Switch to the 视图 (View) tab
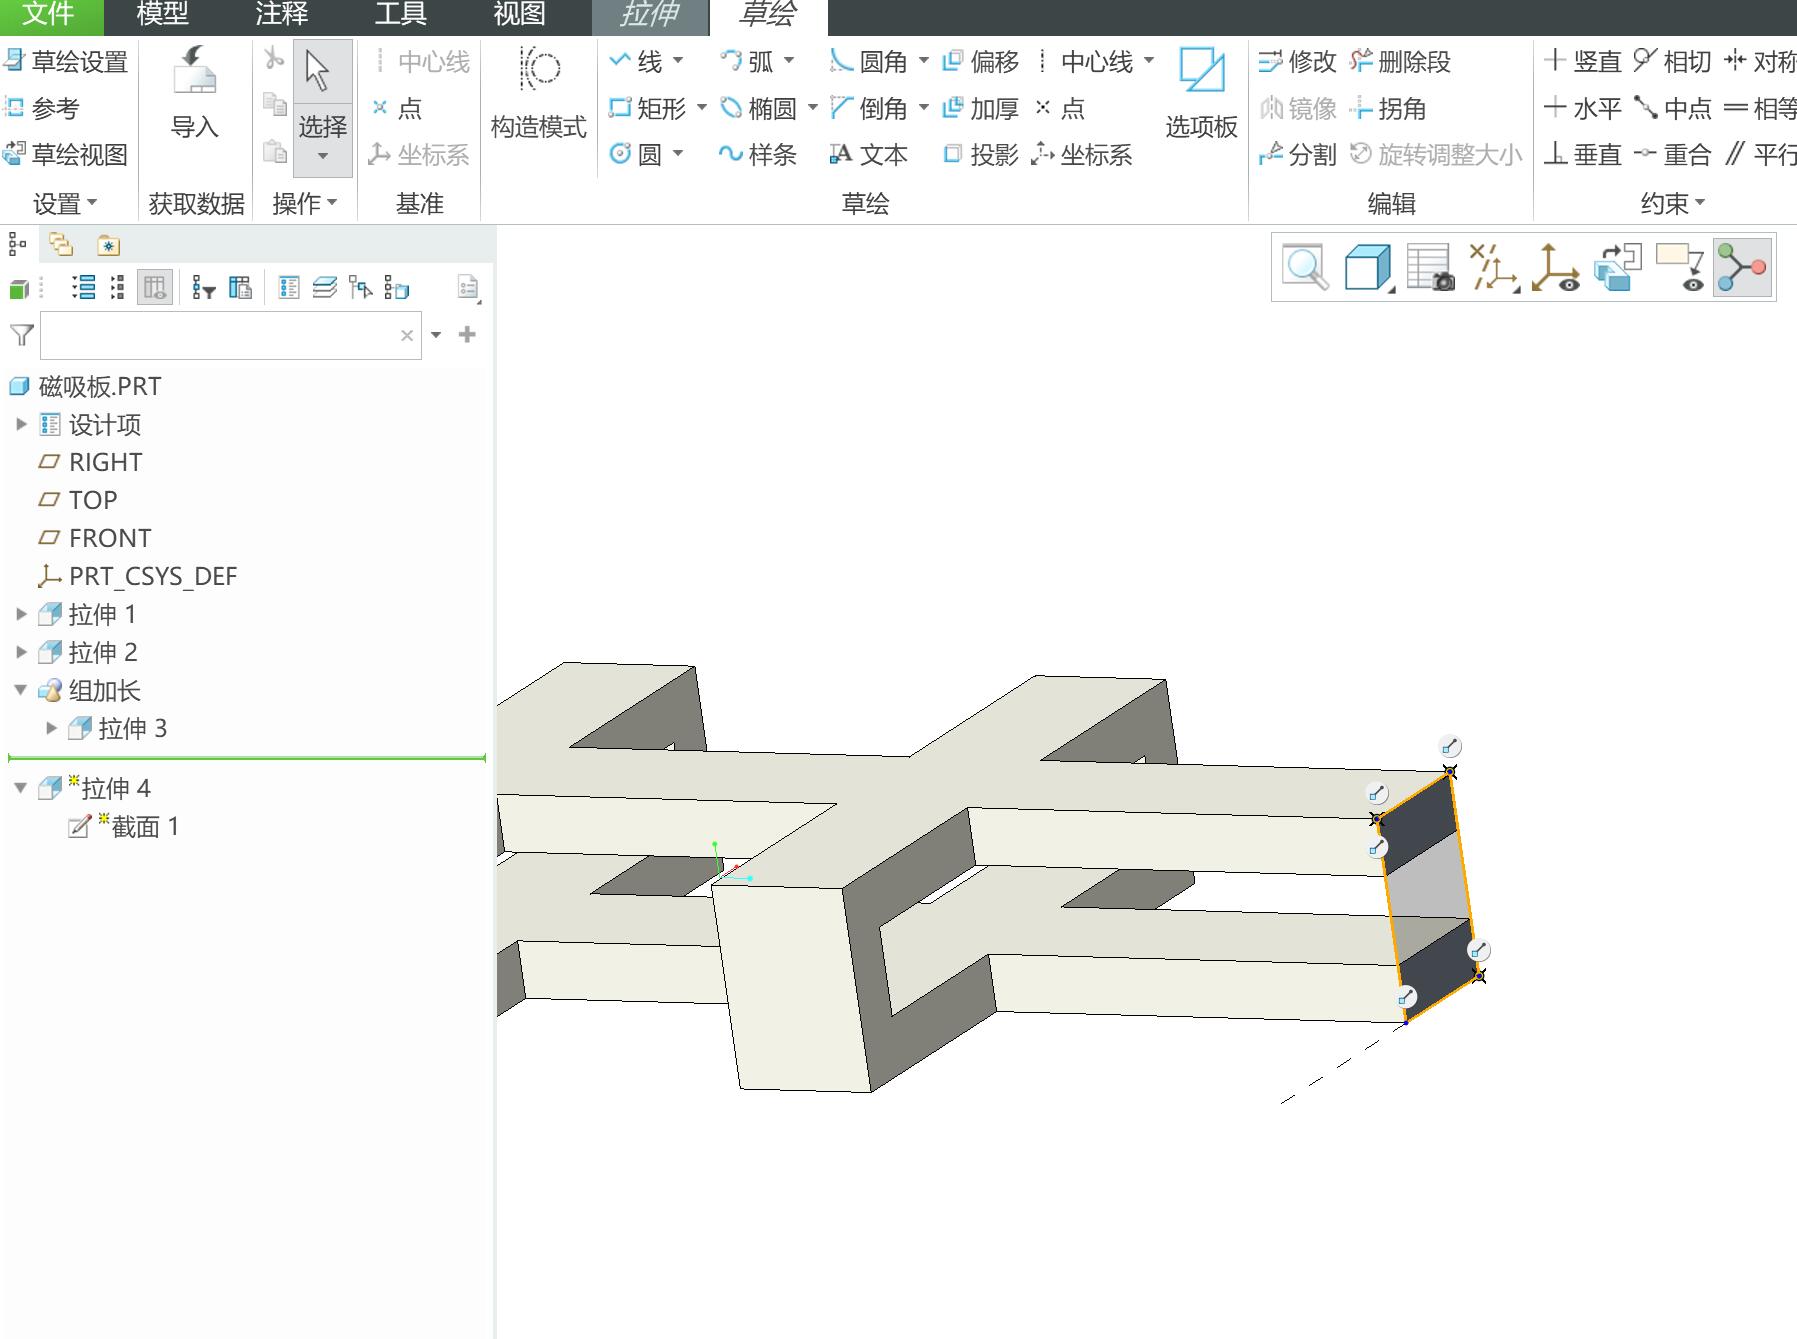This screenshot has width=1797, height=1339. 520,15
